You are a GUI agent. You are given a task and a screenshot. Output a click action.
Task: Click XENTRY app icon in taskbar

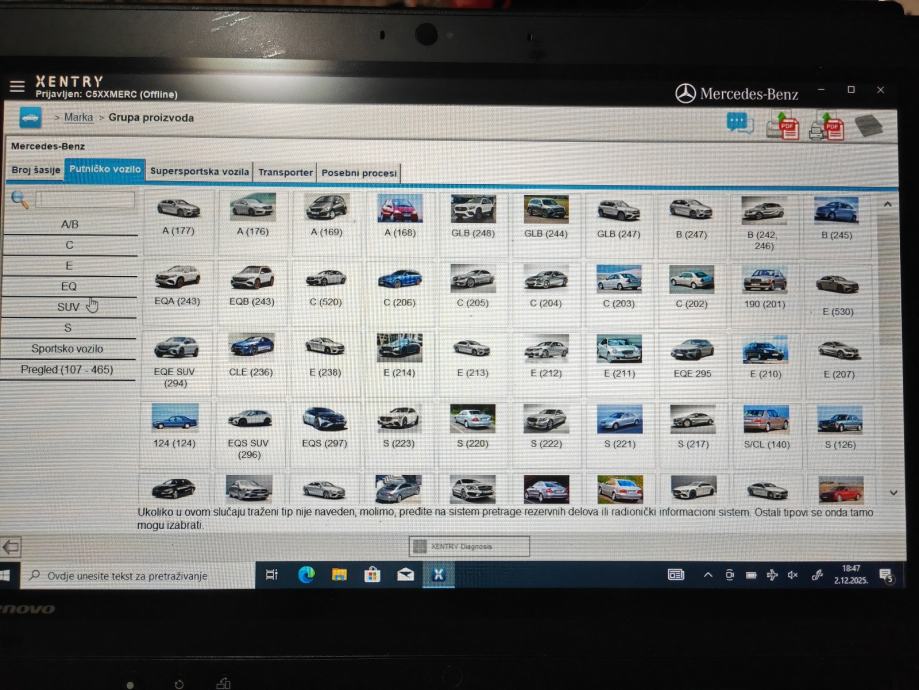point(438,575)
